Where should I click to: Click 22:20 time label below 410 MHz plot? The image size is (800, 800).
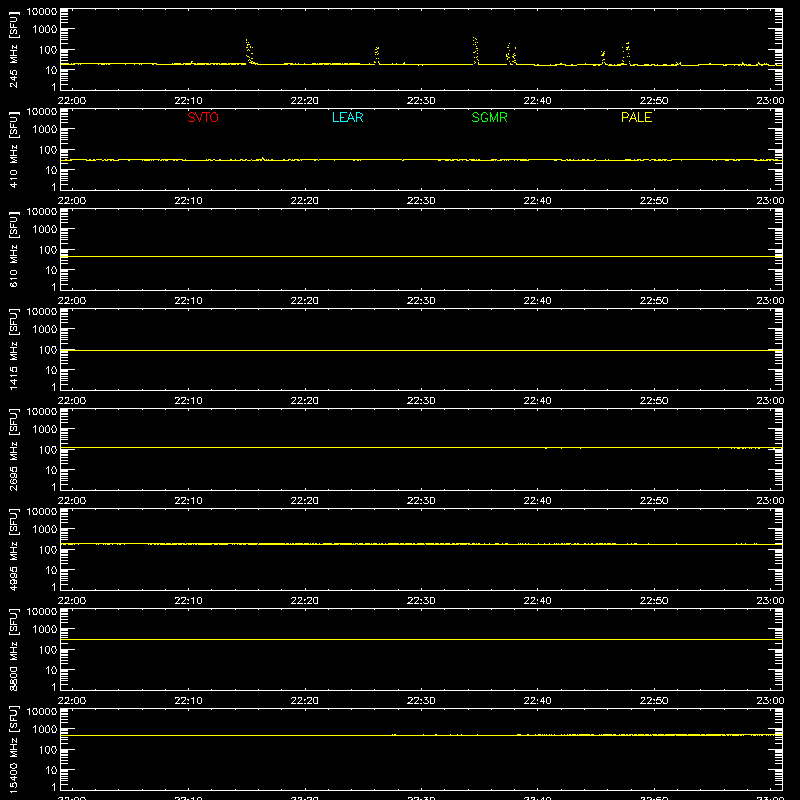[305, 201]
